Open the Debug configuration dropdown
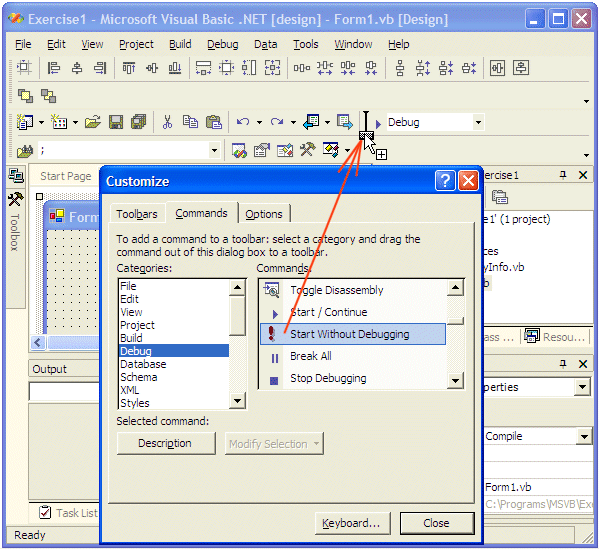Screen dimensions: 599x549 (x=478, y=123)
